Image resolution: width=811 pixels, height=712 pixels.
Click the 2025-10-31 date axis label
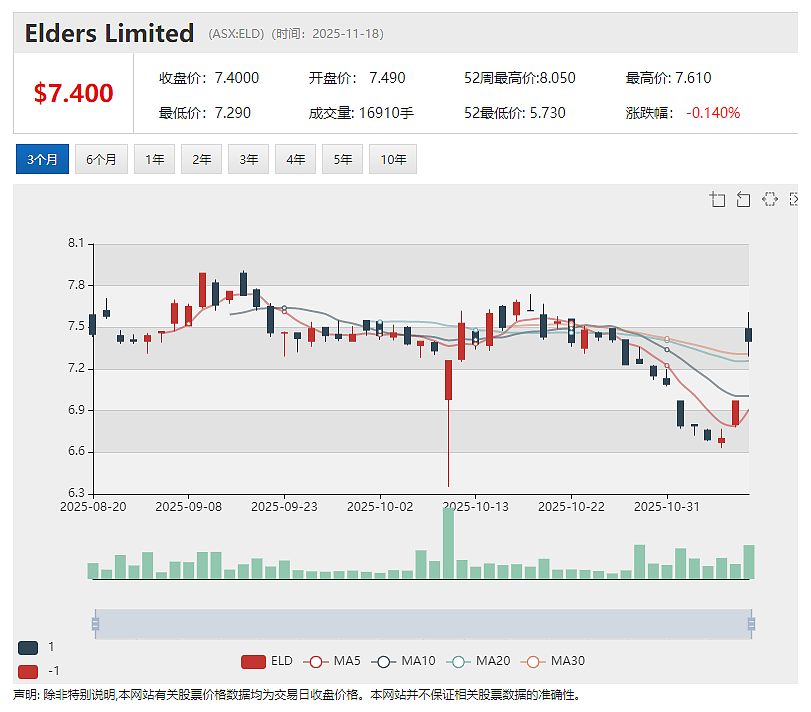667,507
